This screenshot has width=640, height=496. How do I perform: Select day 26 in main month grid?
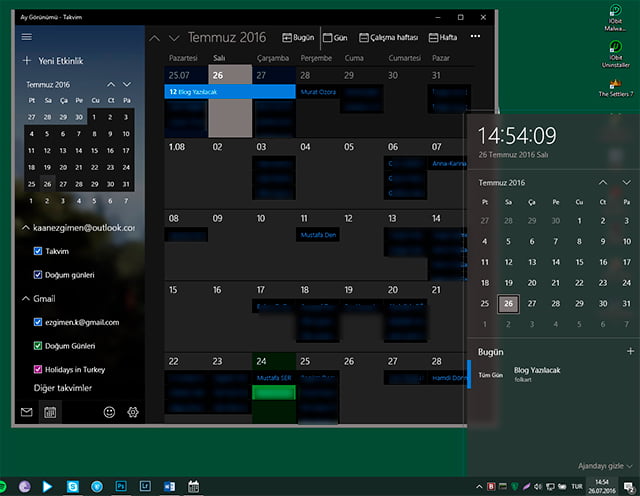pyautogui.click(x=230, y=101)
